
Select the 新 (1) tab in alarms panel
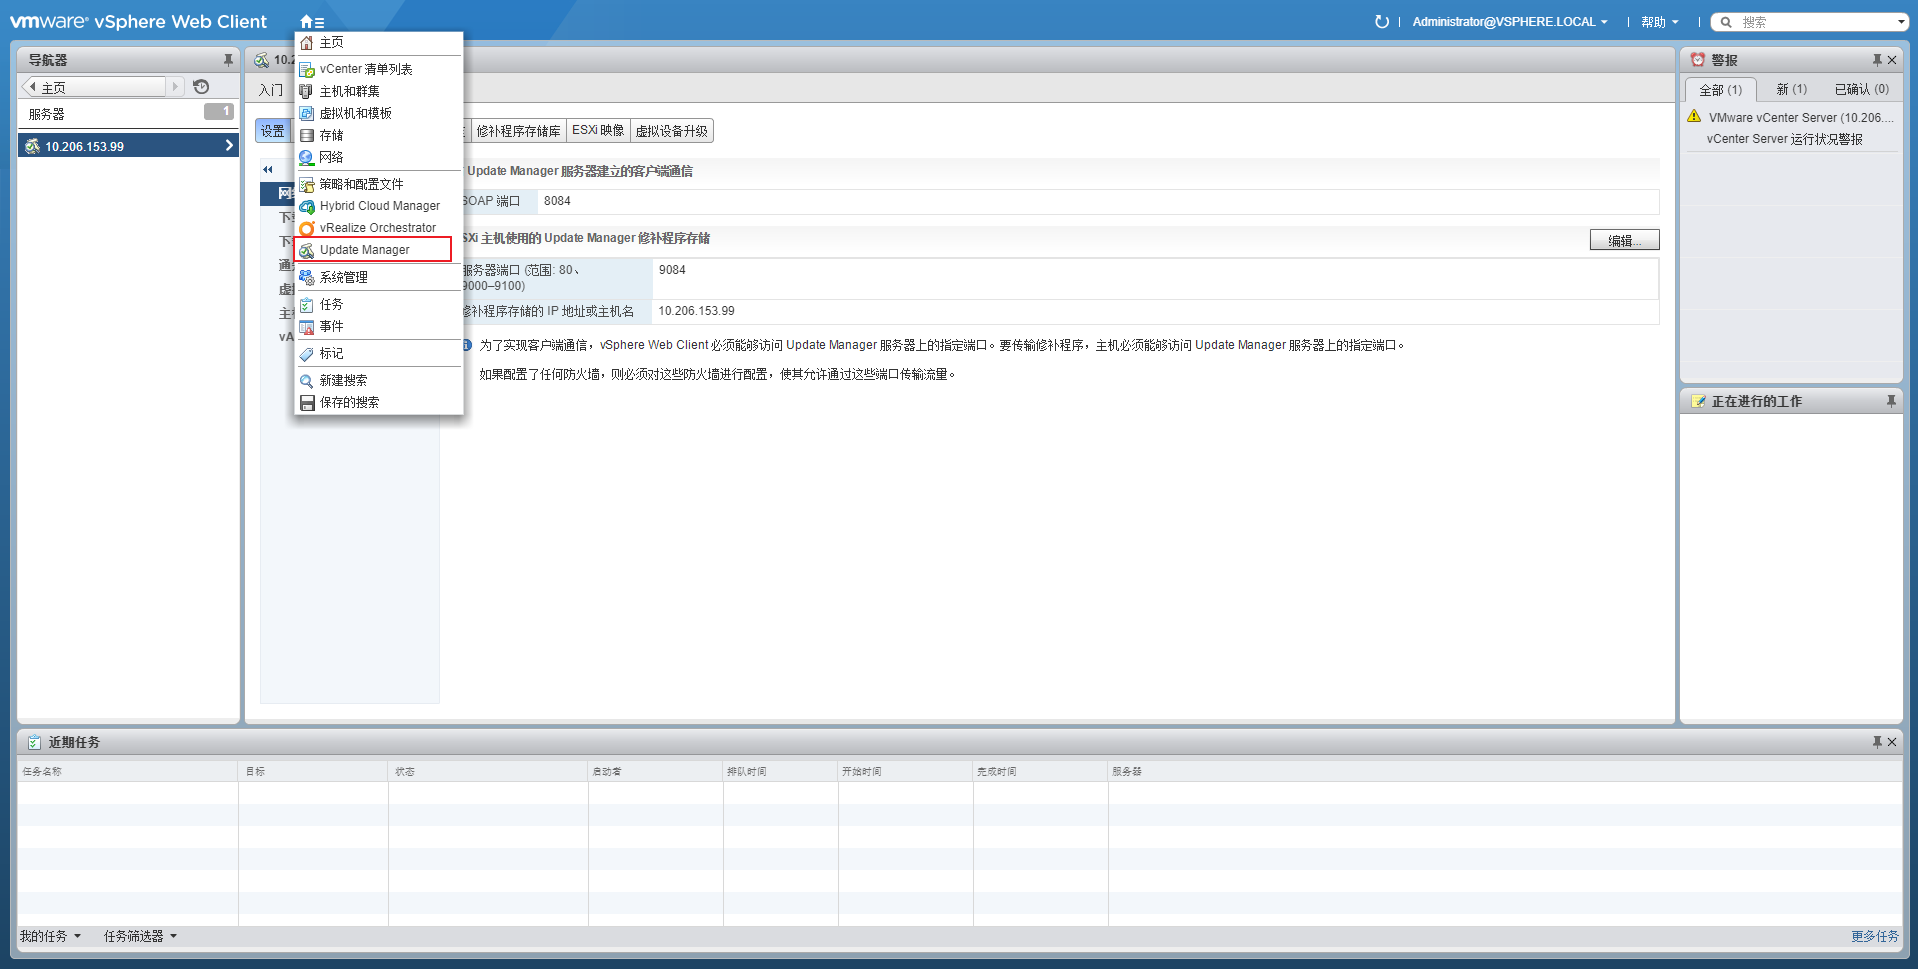pos(1791,89)
